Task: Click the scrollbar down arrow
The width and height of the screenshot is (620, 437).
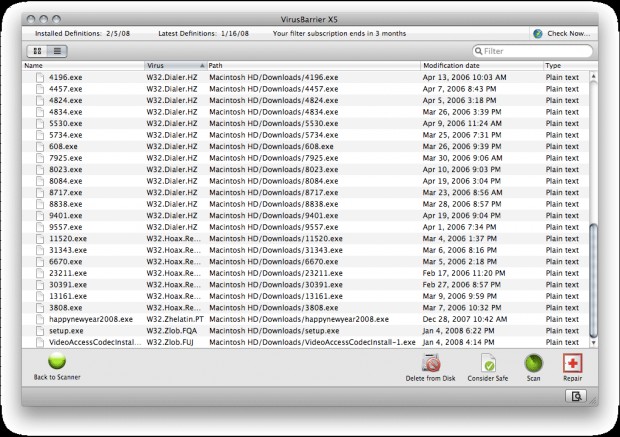Action: pyautogui.click(x=594, y=343)
